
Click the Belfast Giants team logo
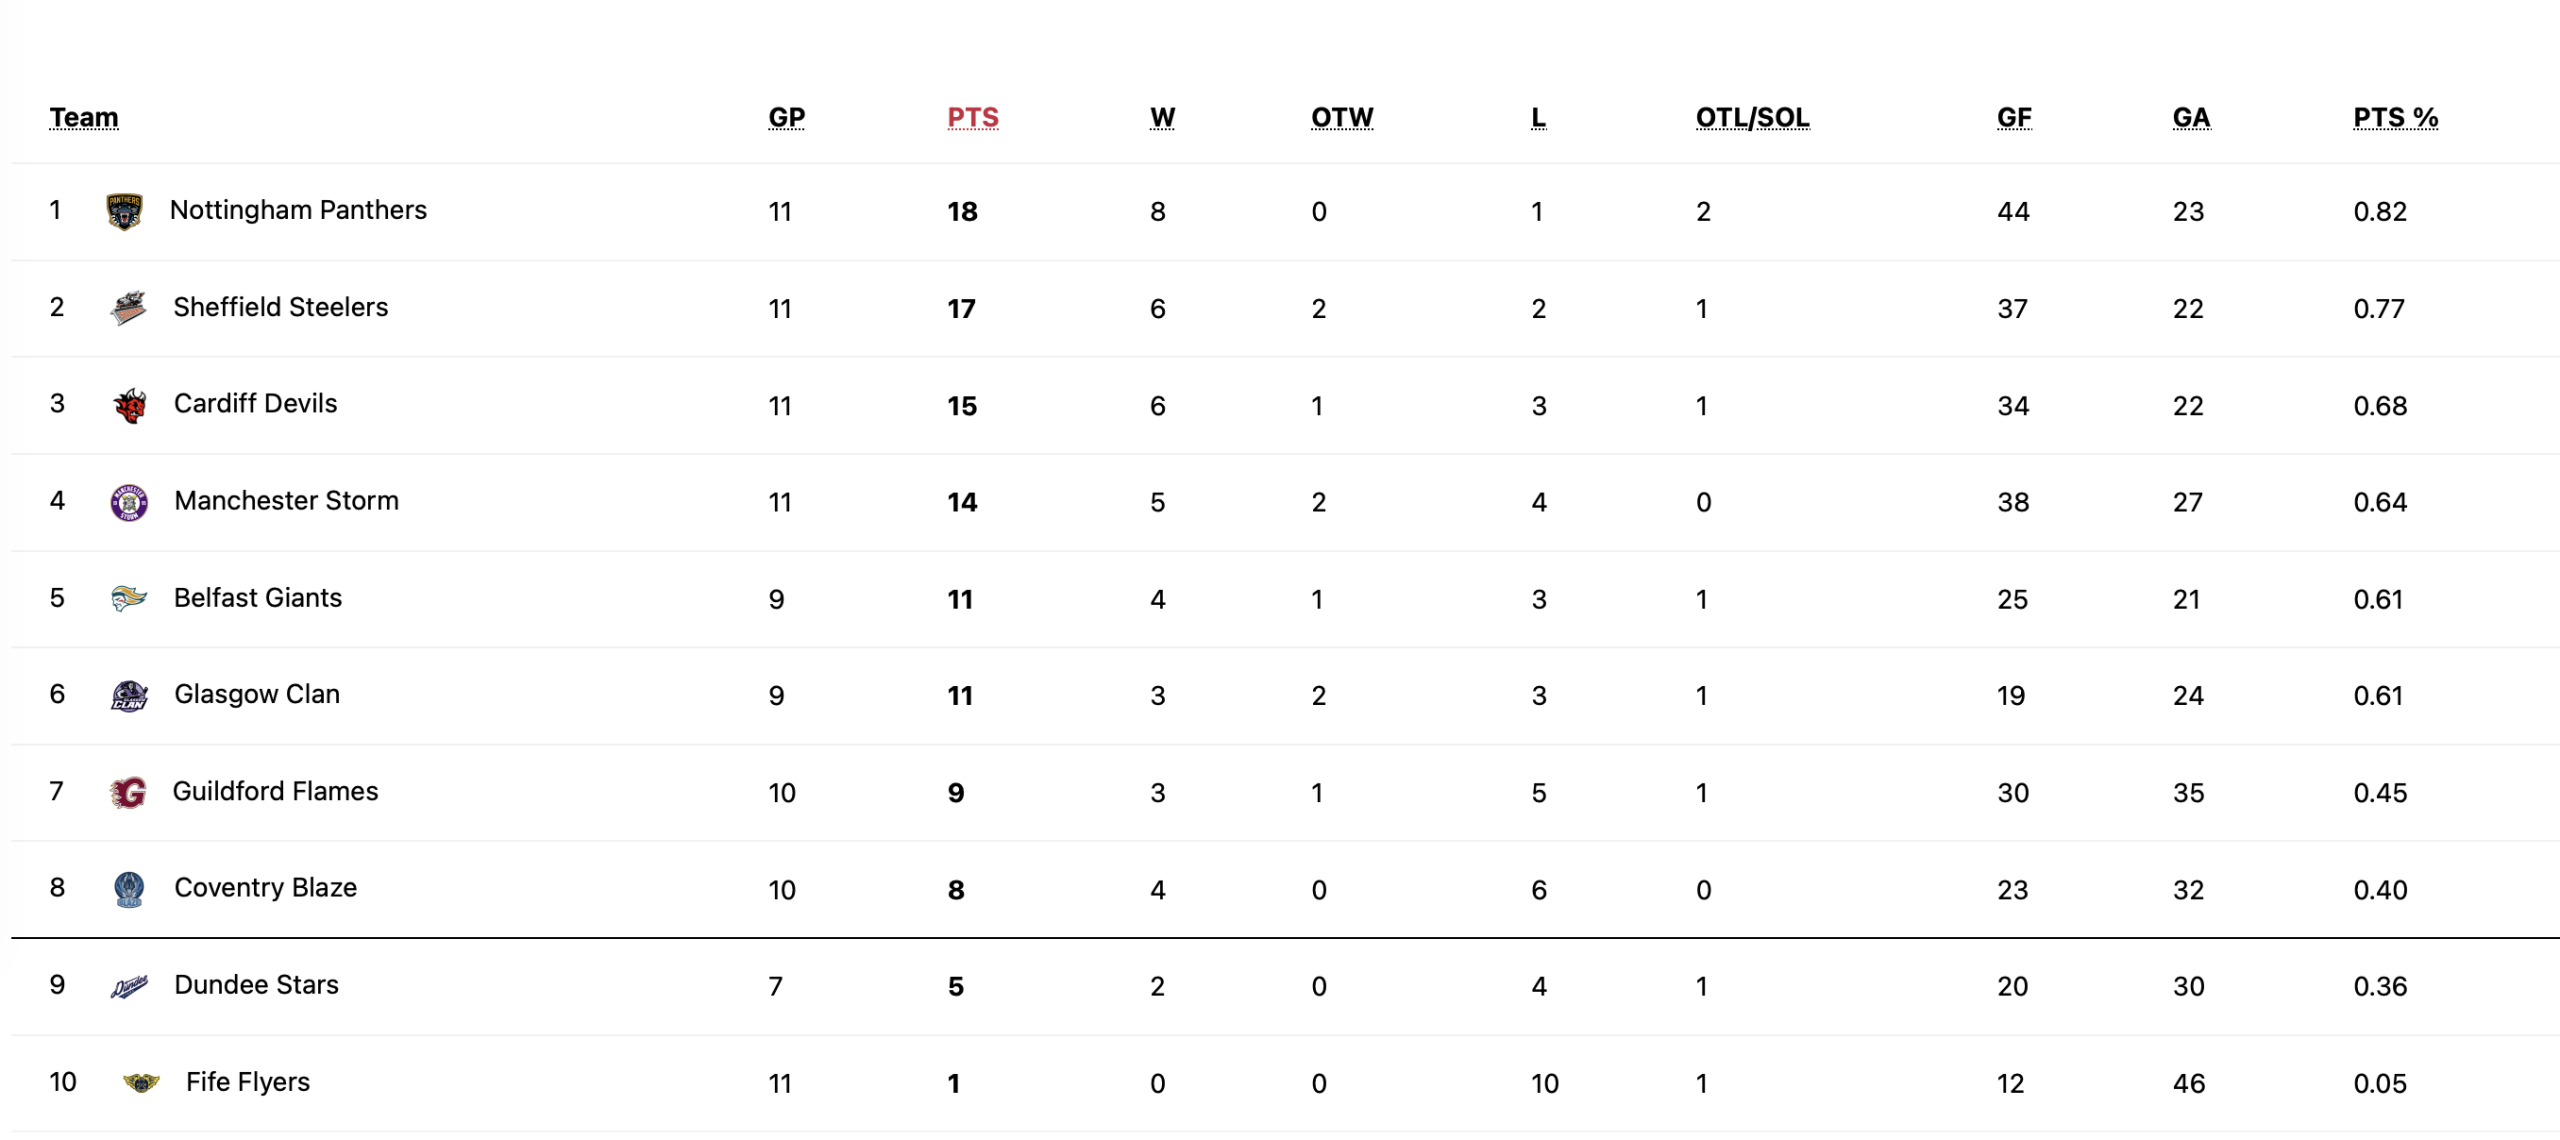(129, 599)
